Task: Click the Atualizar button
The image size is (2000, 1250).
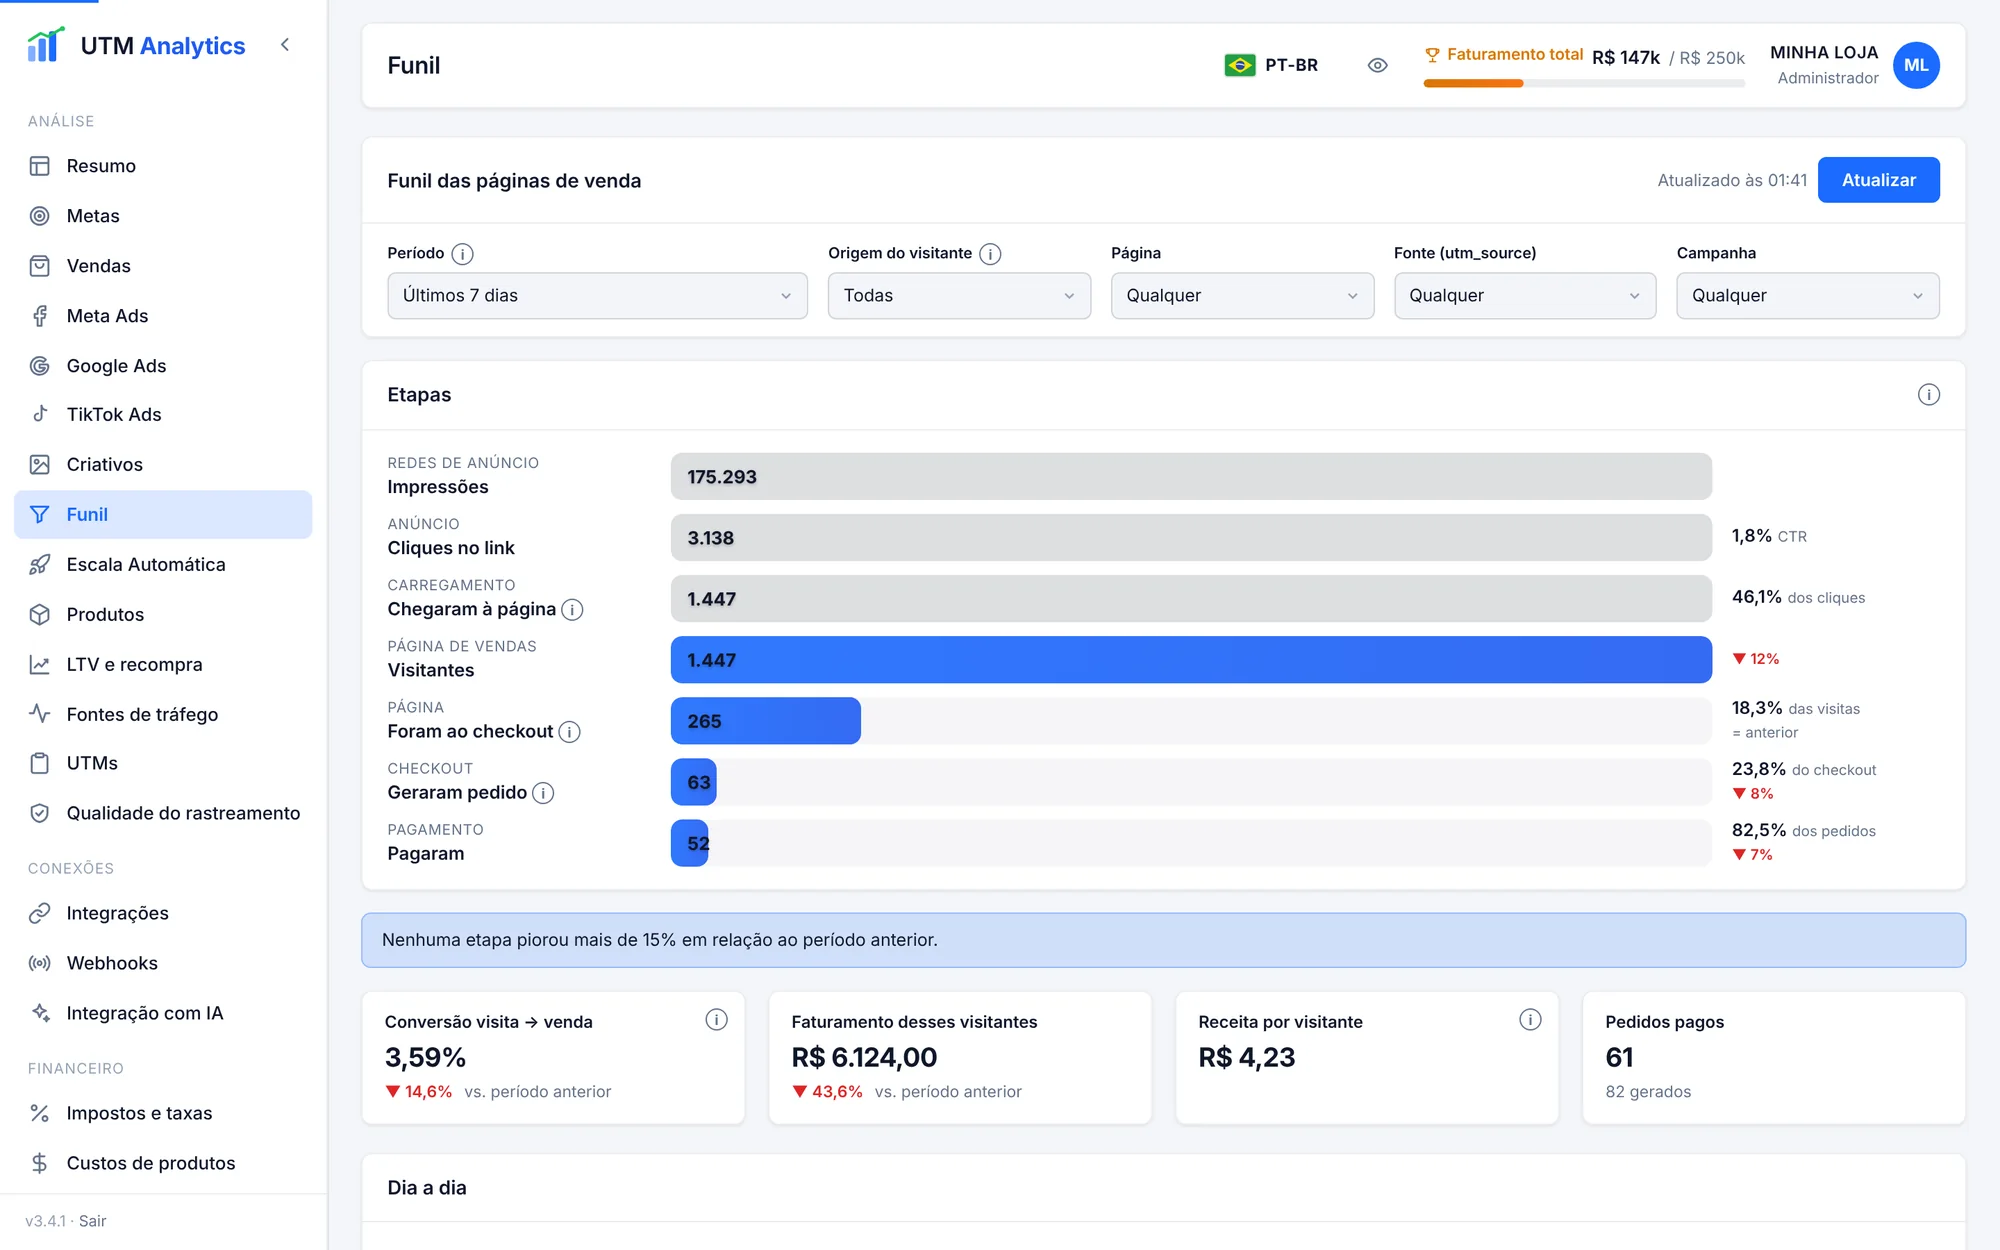Action: [x=1878, y=180]
